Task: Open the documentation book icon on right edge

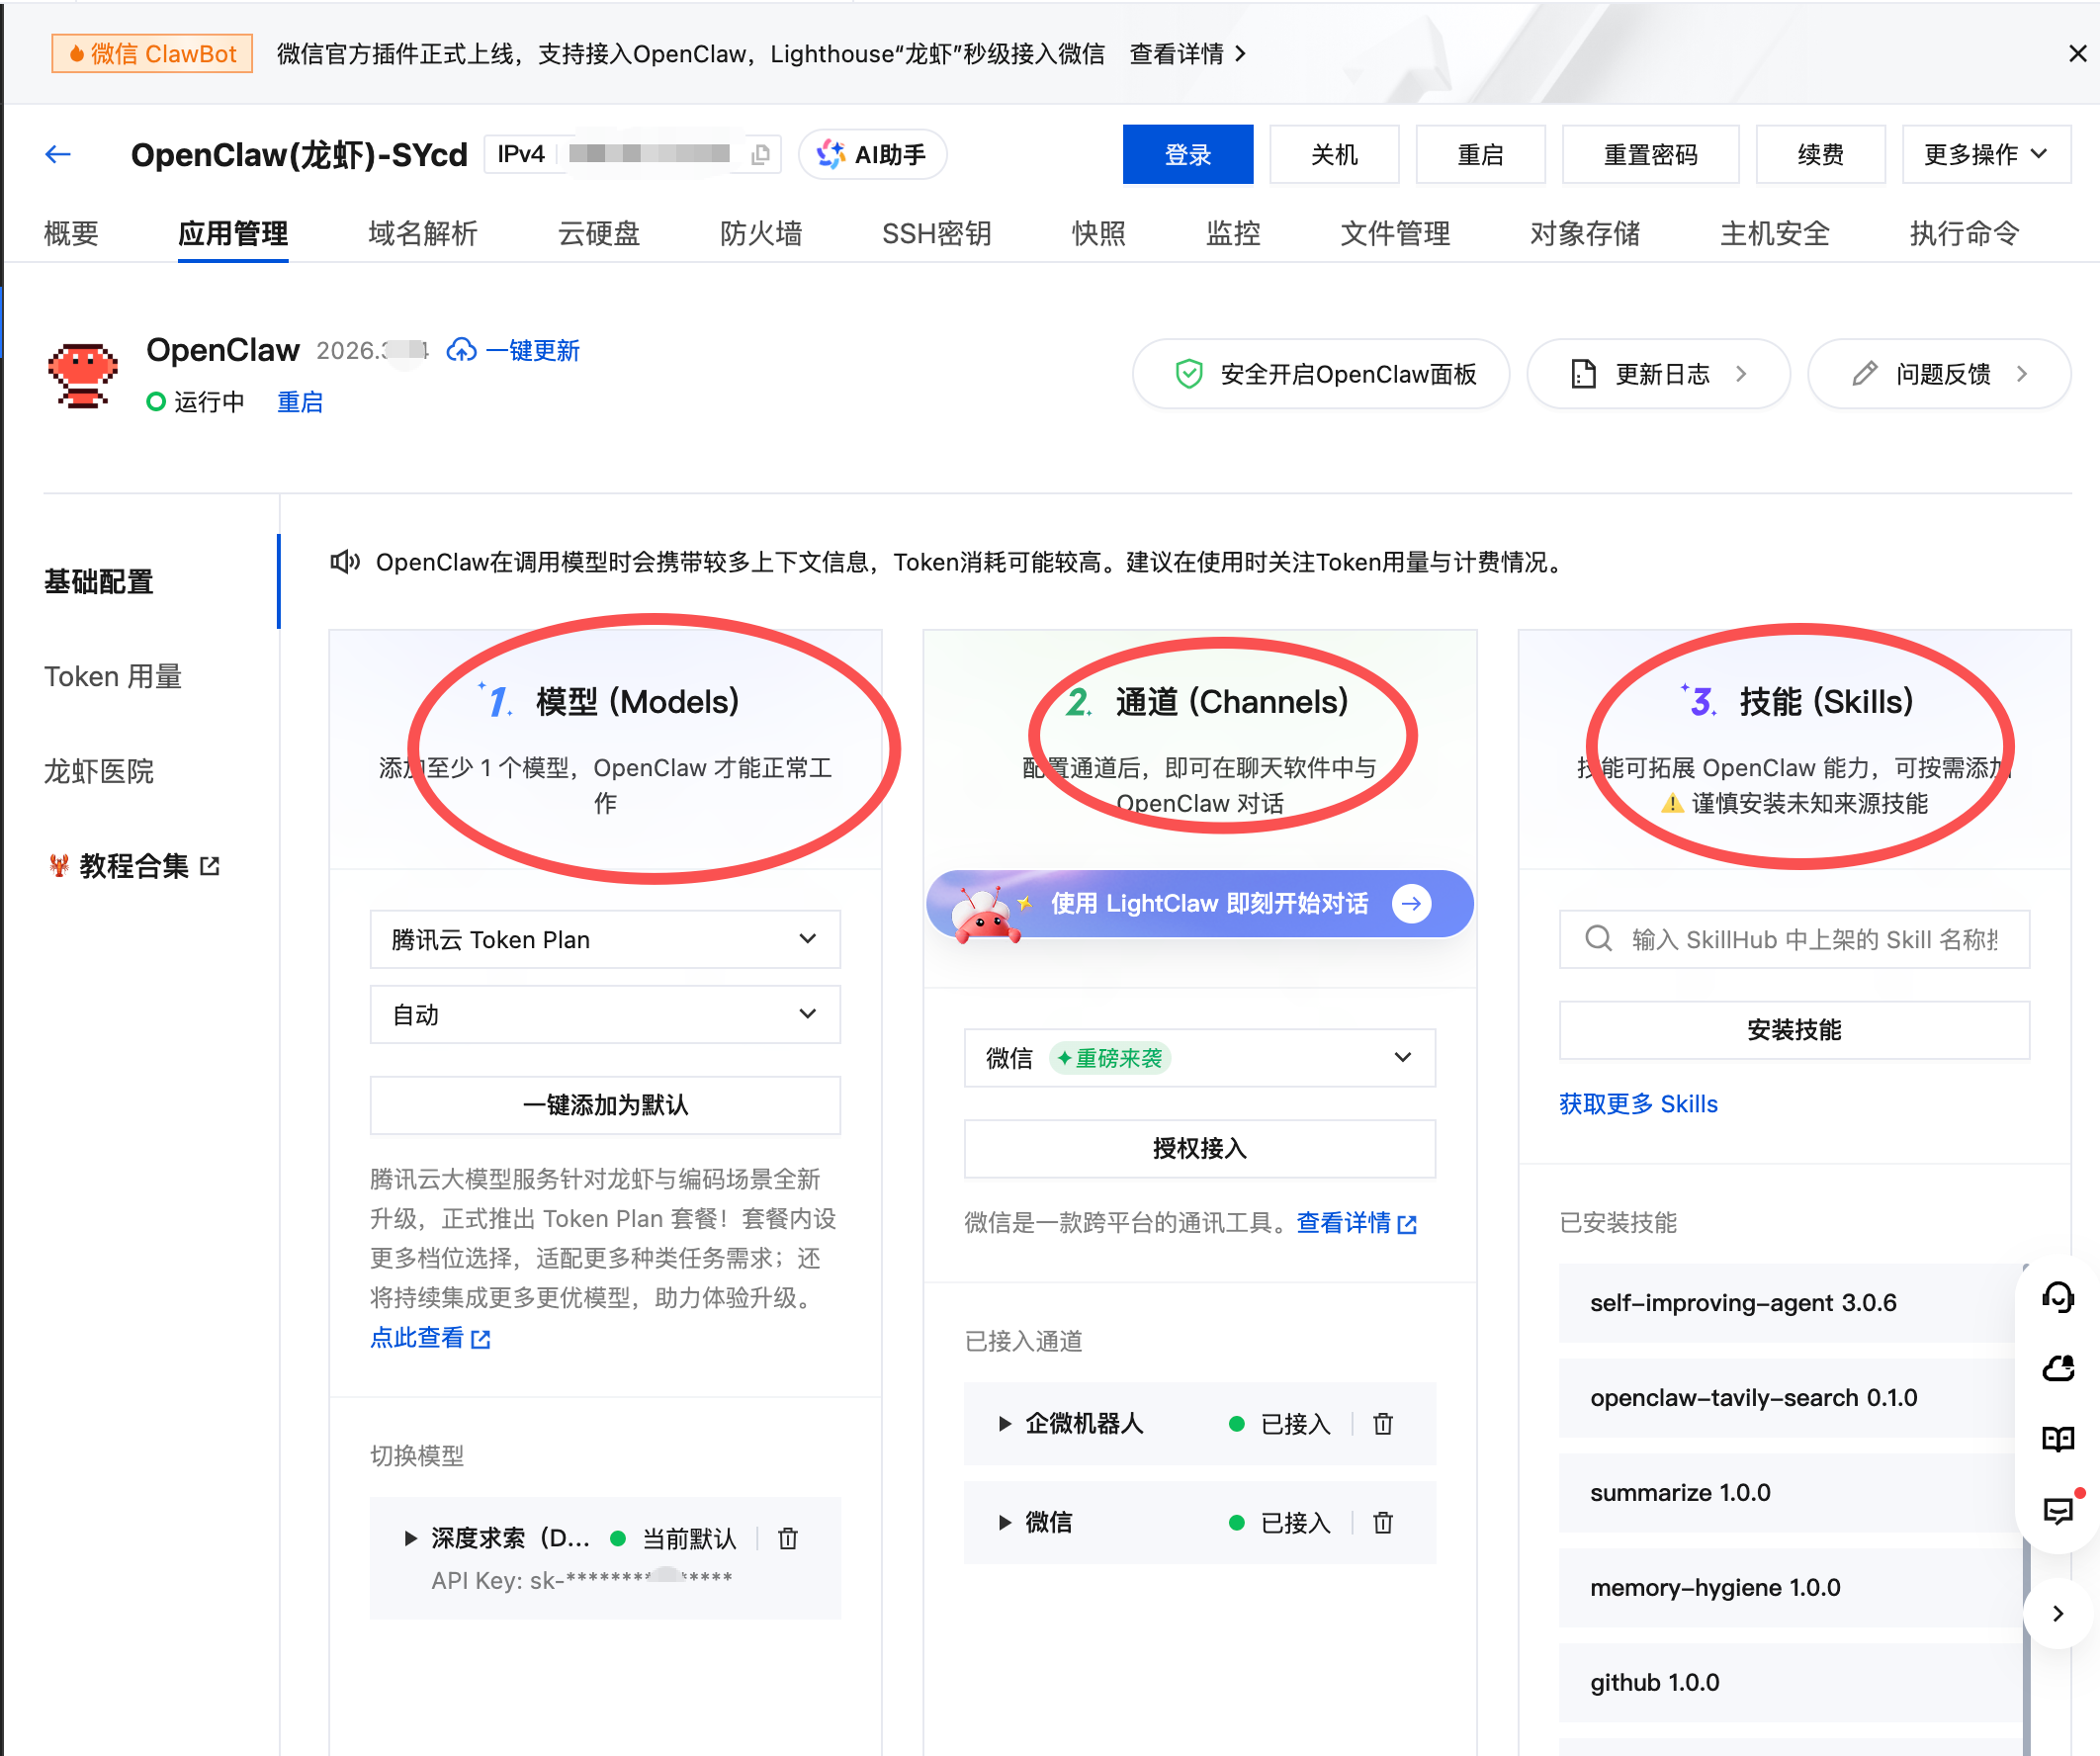Action: (x=2059, y=1440)
